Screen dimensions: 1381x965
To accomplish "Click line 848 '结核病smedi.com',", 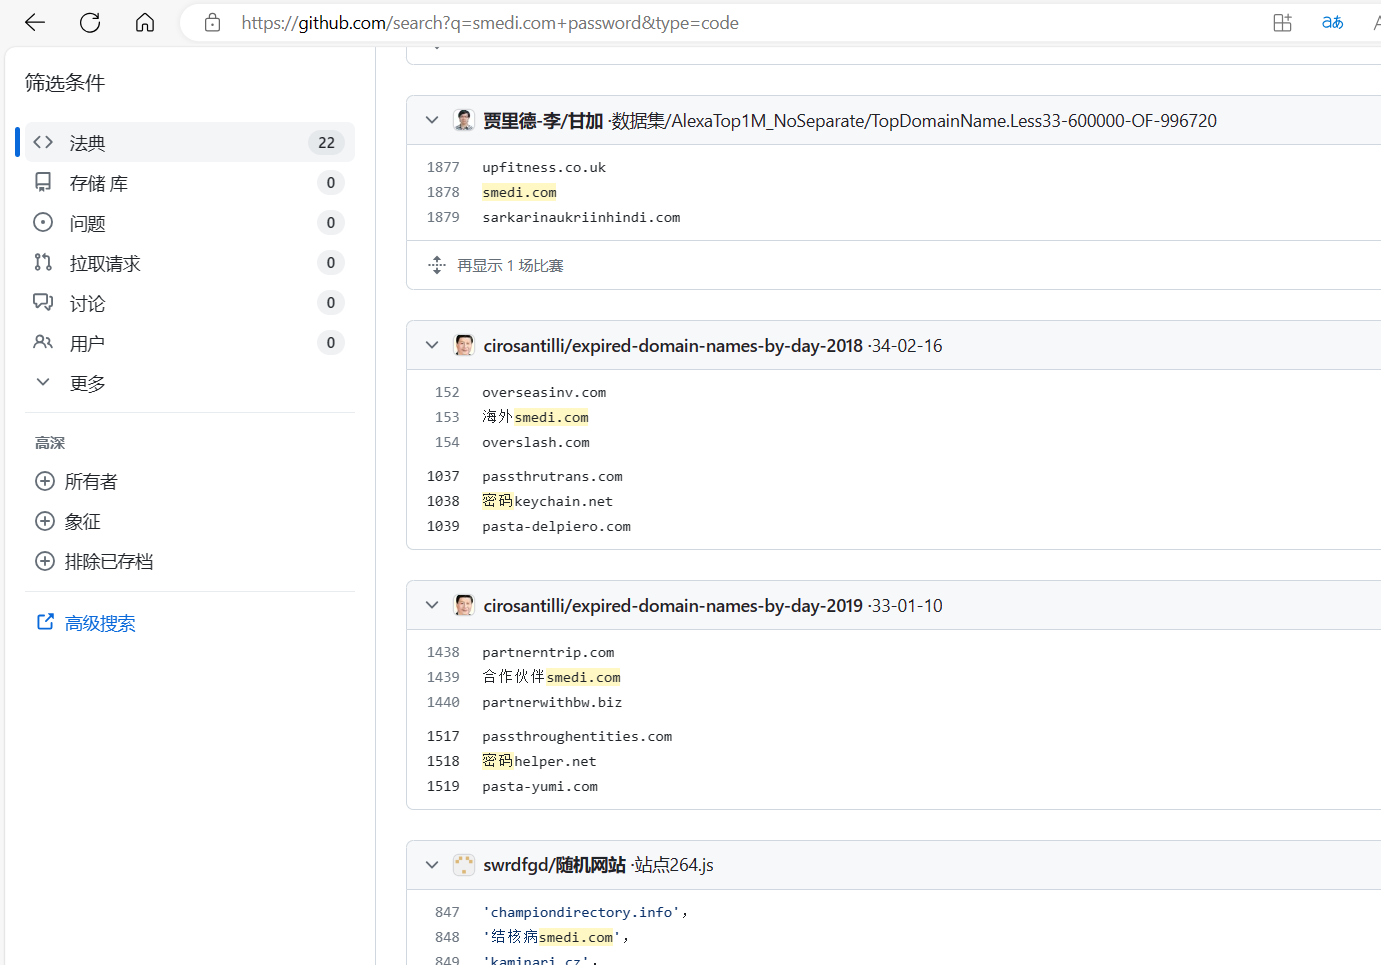I will [x=556, y=937].
